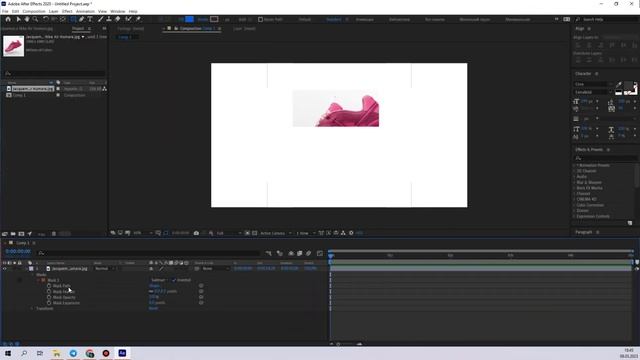Screen dimensions: 640x360
Task: Click the trash icon in Project panel footer
Action: (x=54, y=234)
